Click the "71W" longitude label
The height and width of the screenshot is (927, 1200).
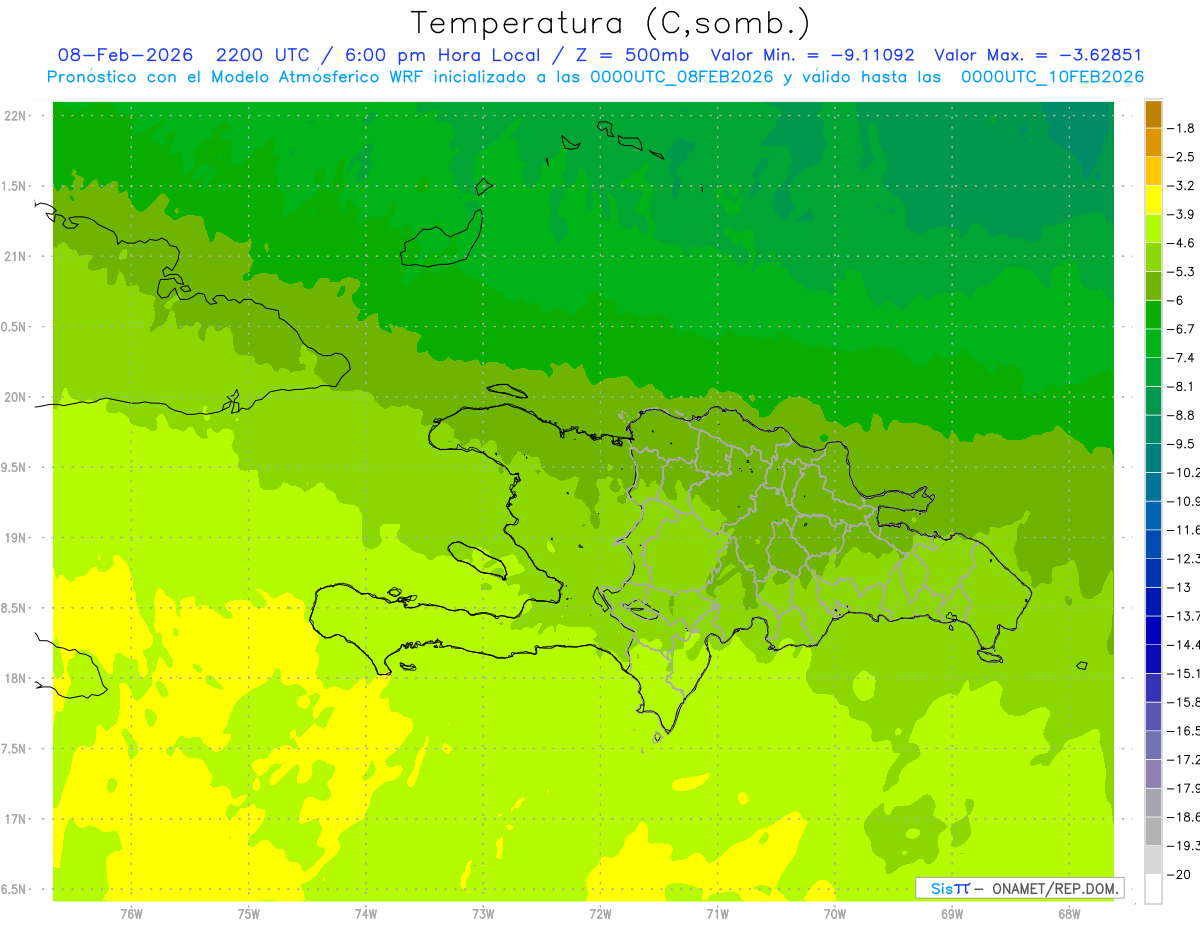(717, 913)
